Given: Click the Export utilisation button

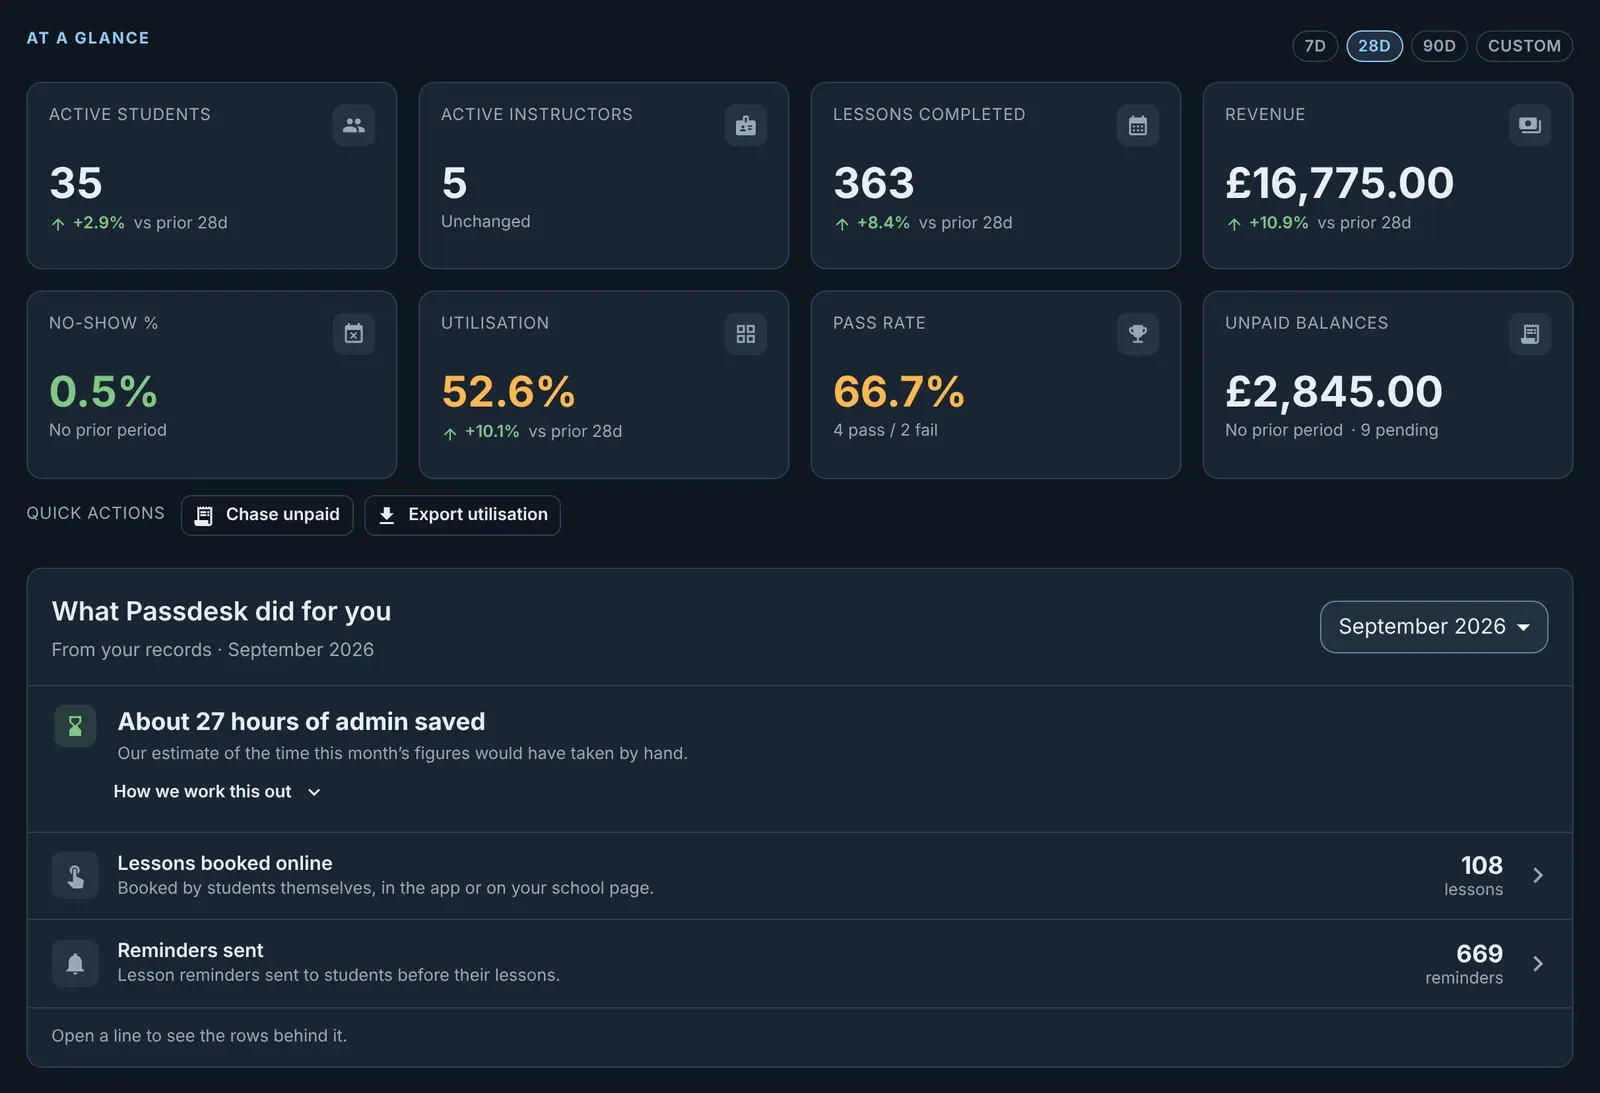Looking at the screenshot, I should [x=462, y=515].
